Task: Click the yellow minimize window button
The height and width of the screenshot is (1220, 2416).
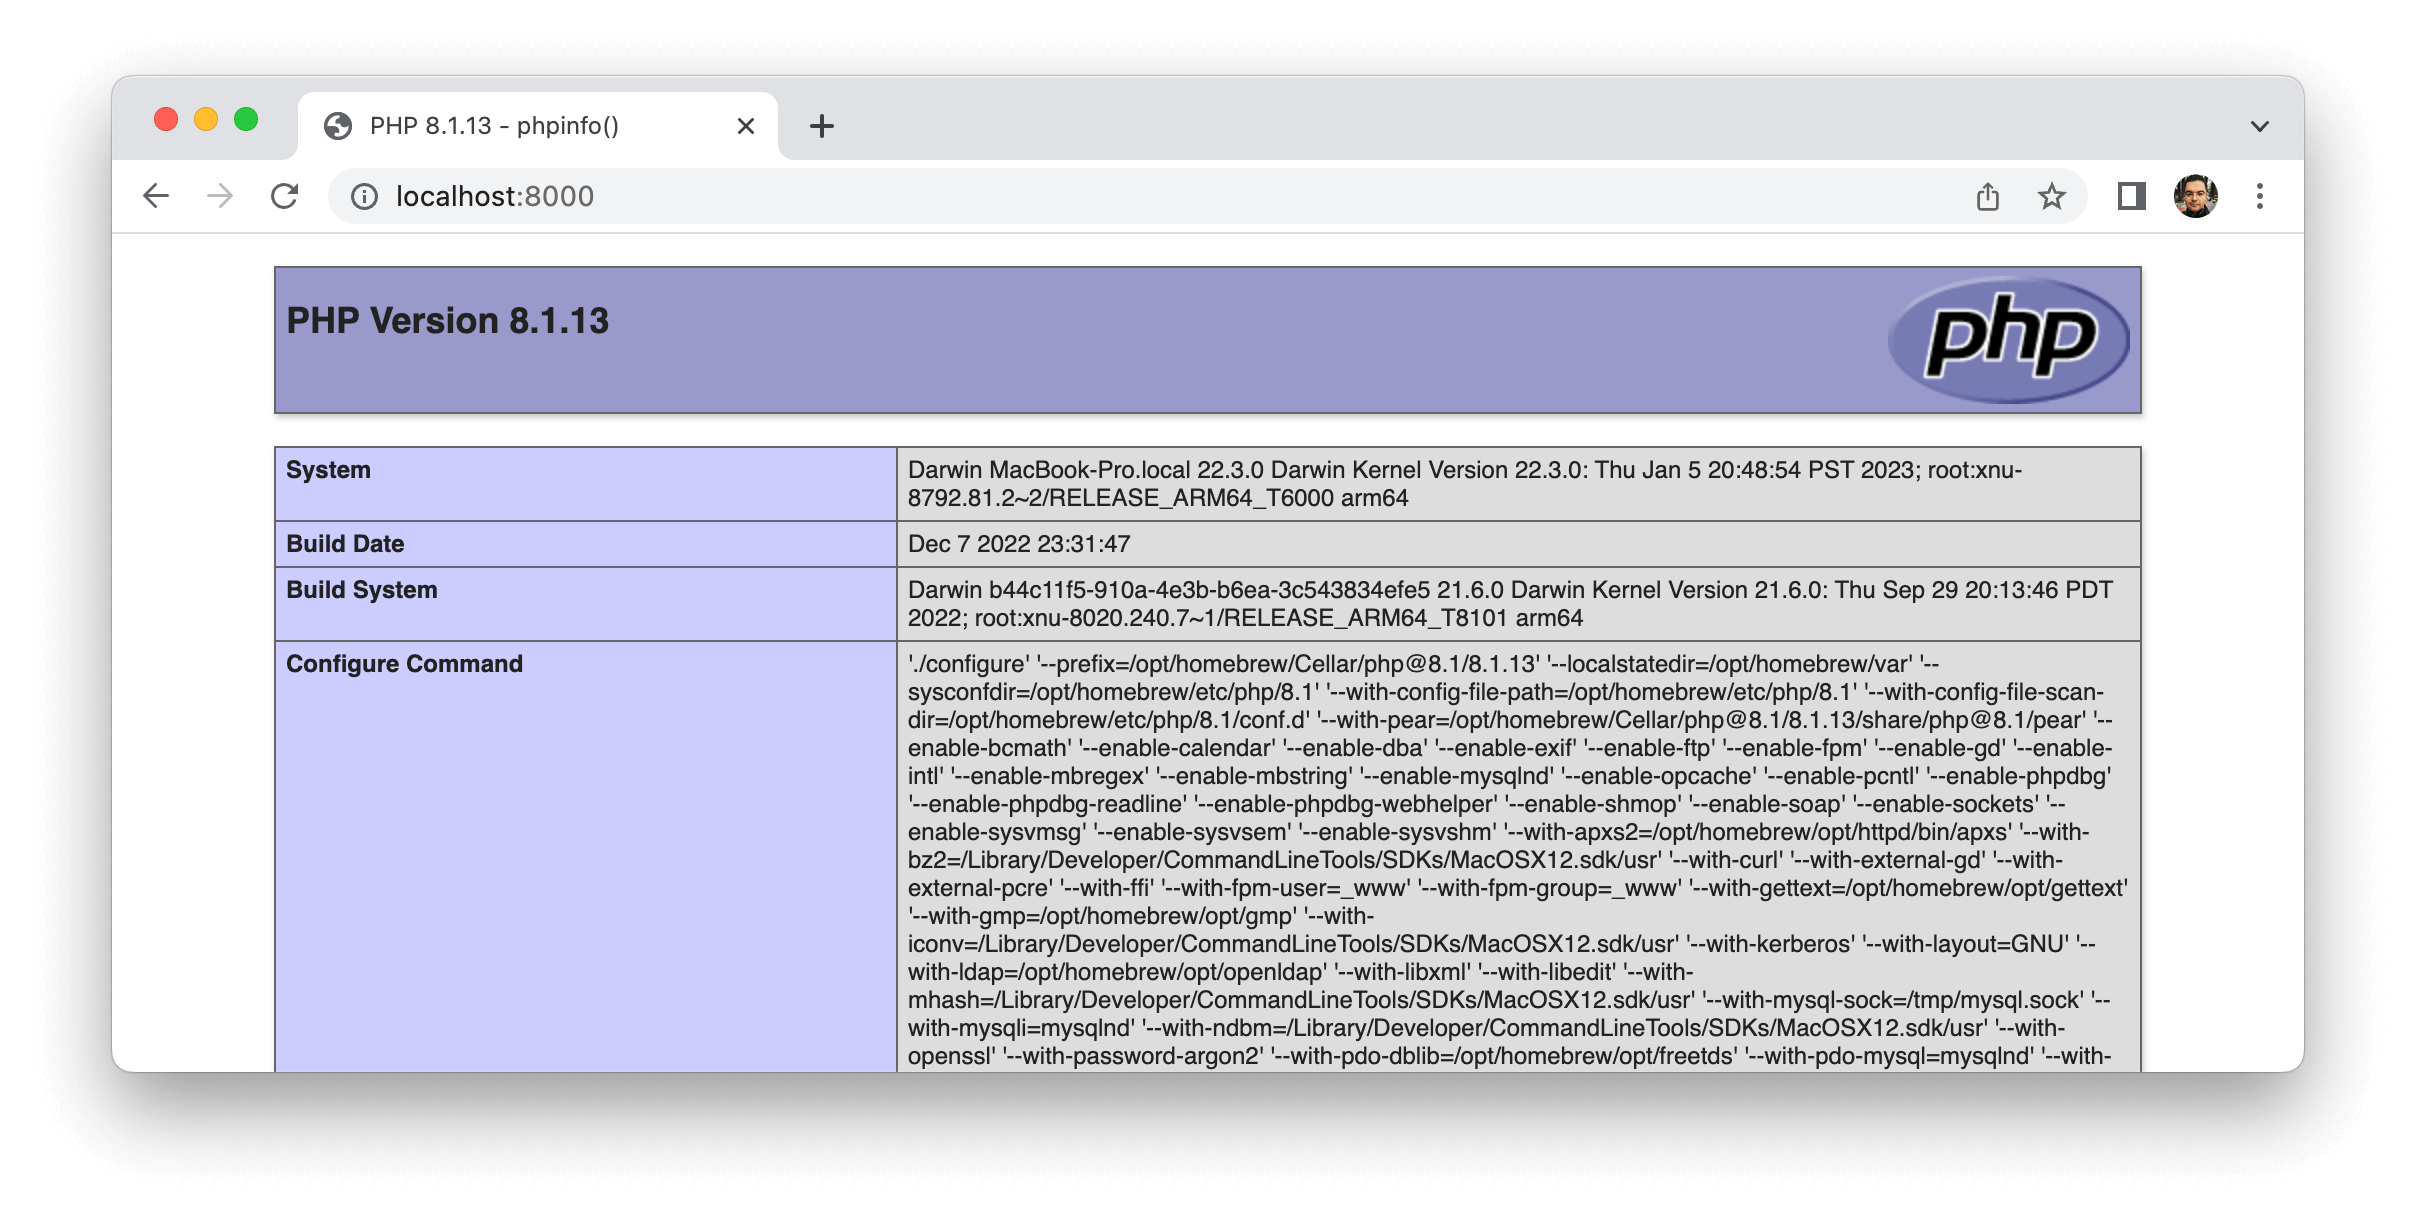Action: coord(206,120)
